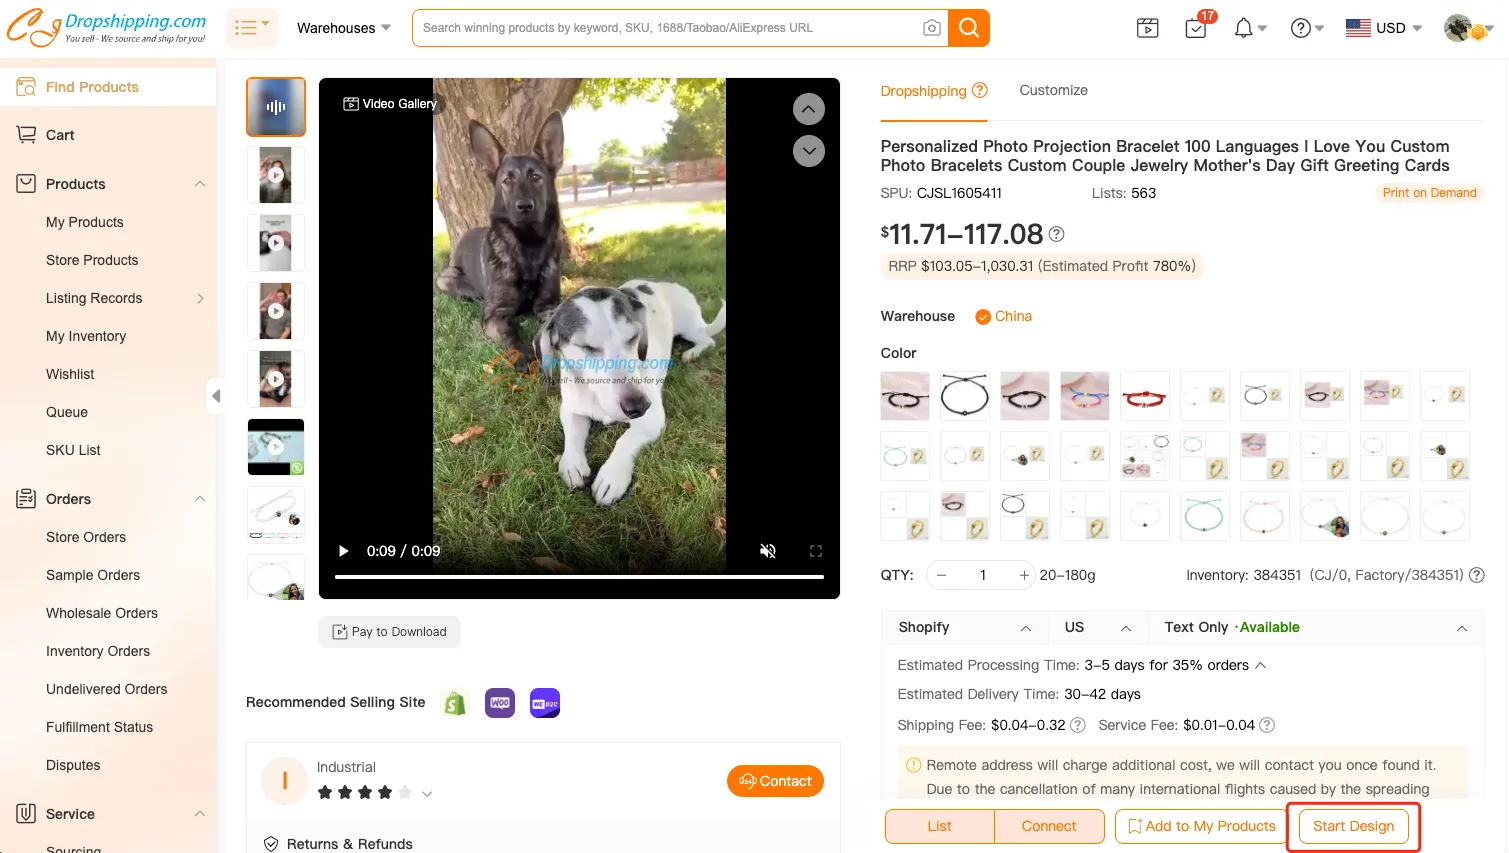Open the task checklist icon with badge
The width and height of the screenshot is (1509, 853).
point(1197,27)
